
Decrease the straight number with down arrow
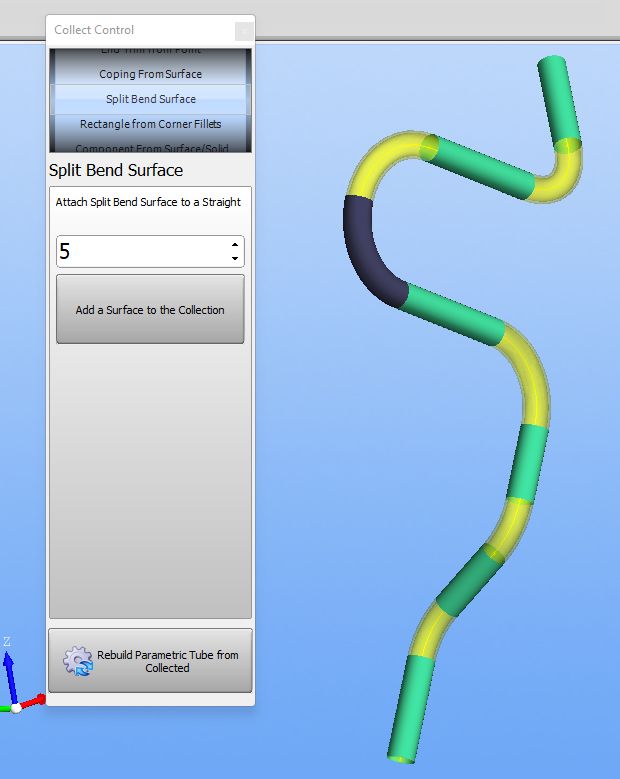[234, 259]
